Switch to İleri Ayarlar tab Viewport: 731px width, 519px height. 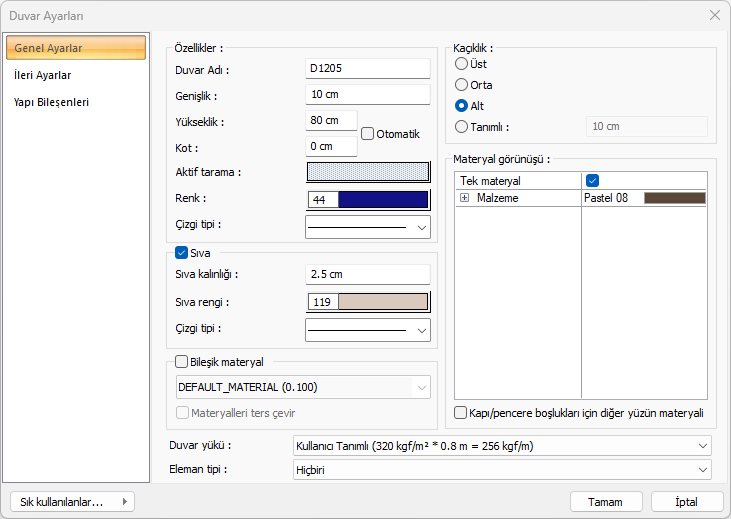coord(42,75)
